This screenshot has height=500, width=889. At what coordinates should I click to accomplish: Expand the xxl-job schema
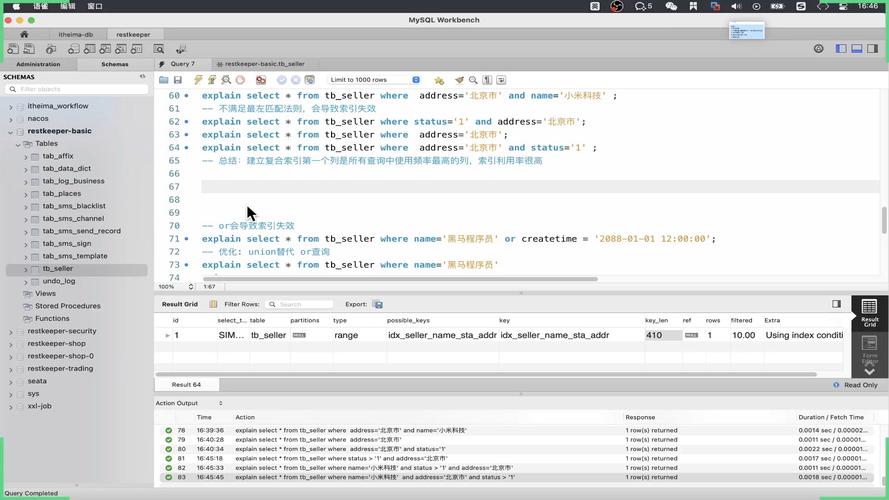click(x=11, y=406)
